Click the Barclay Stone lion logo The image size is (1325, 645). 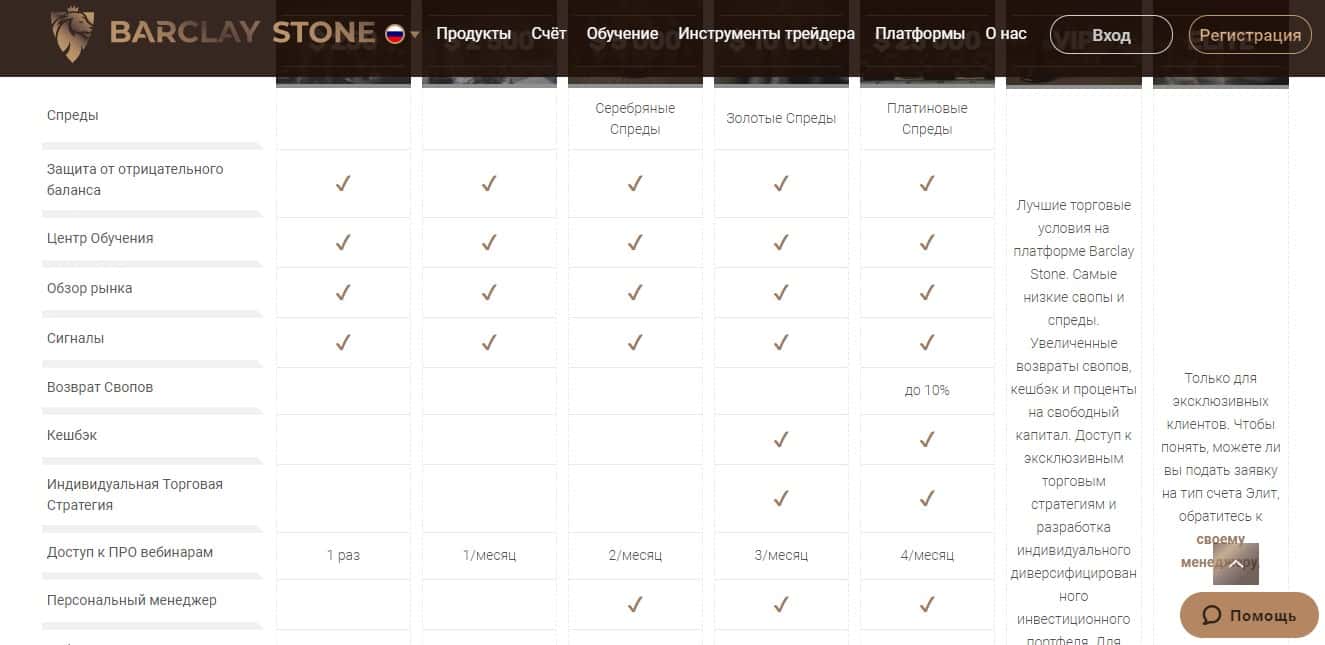[x=73, y=33]
